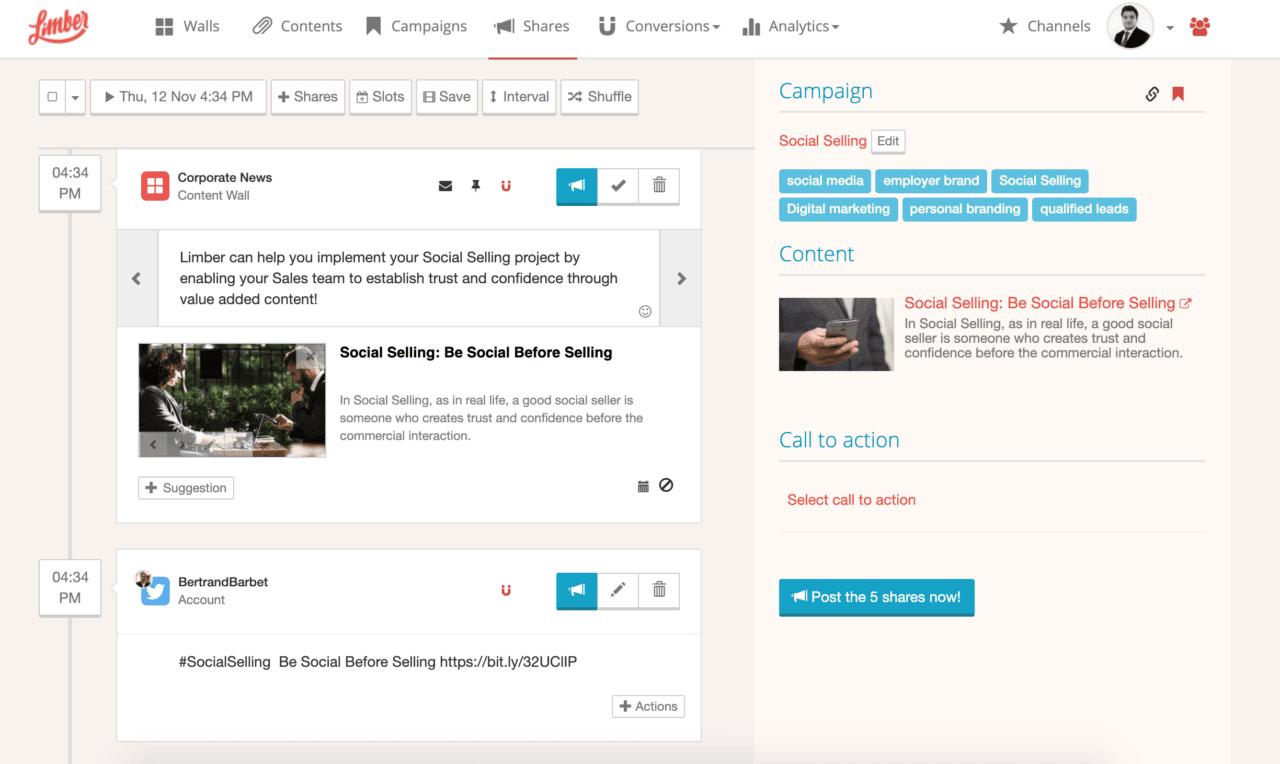Select the employer brand tag
The height and width of the screenshot is (764, 1280).
click(x=931, y=181)
